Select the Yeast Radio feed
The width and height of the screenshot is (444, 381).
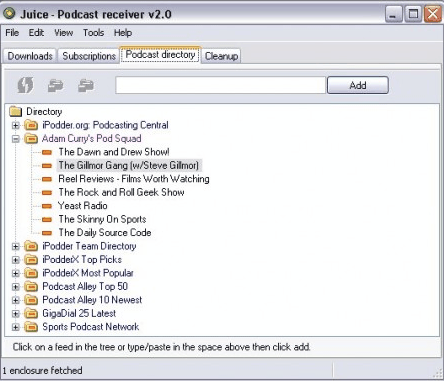coord(83,206)
